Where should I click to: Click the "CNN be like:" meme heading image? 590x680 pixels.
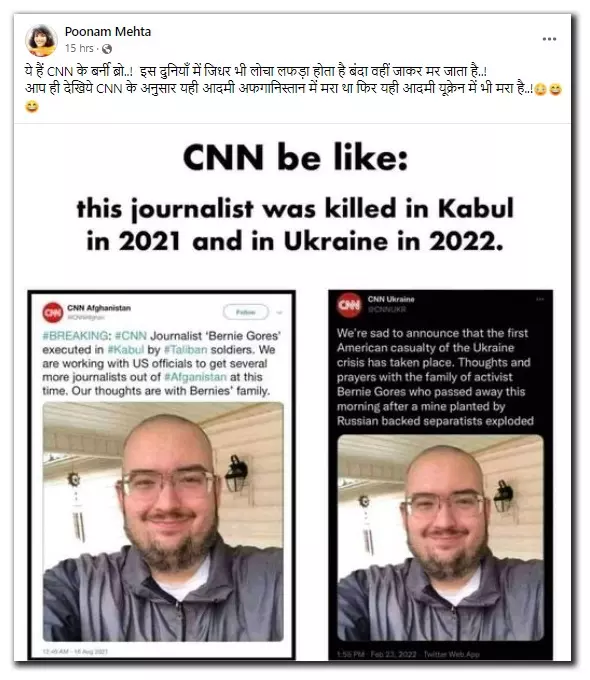pos(295,157)
